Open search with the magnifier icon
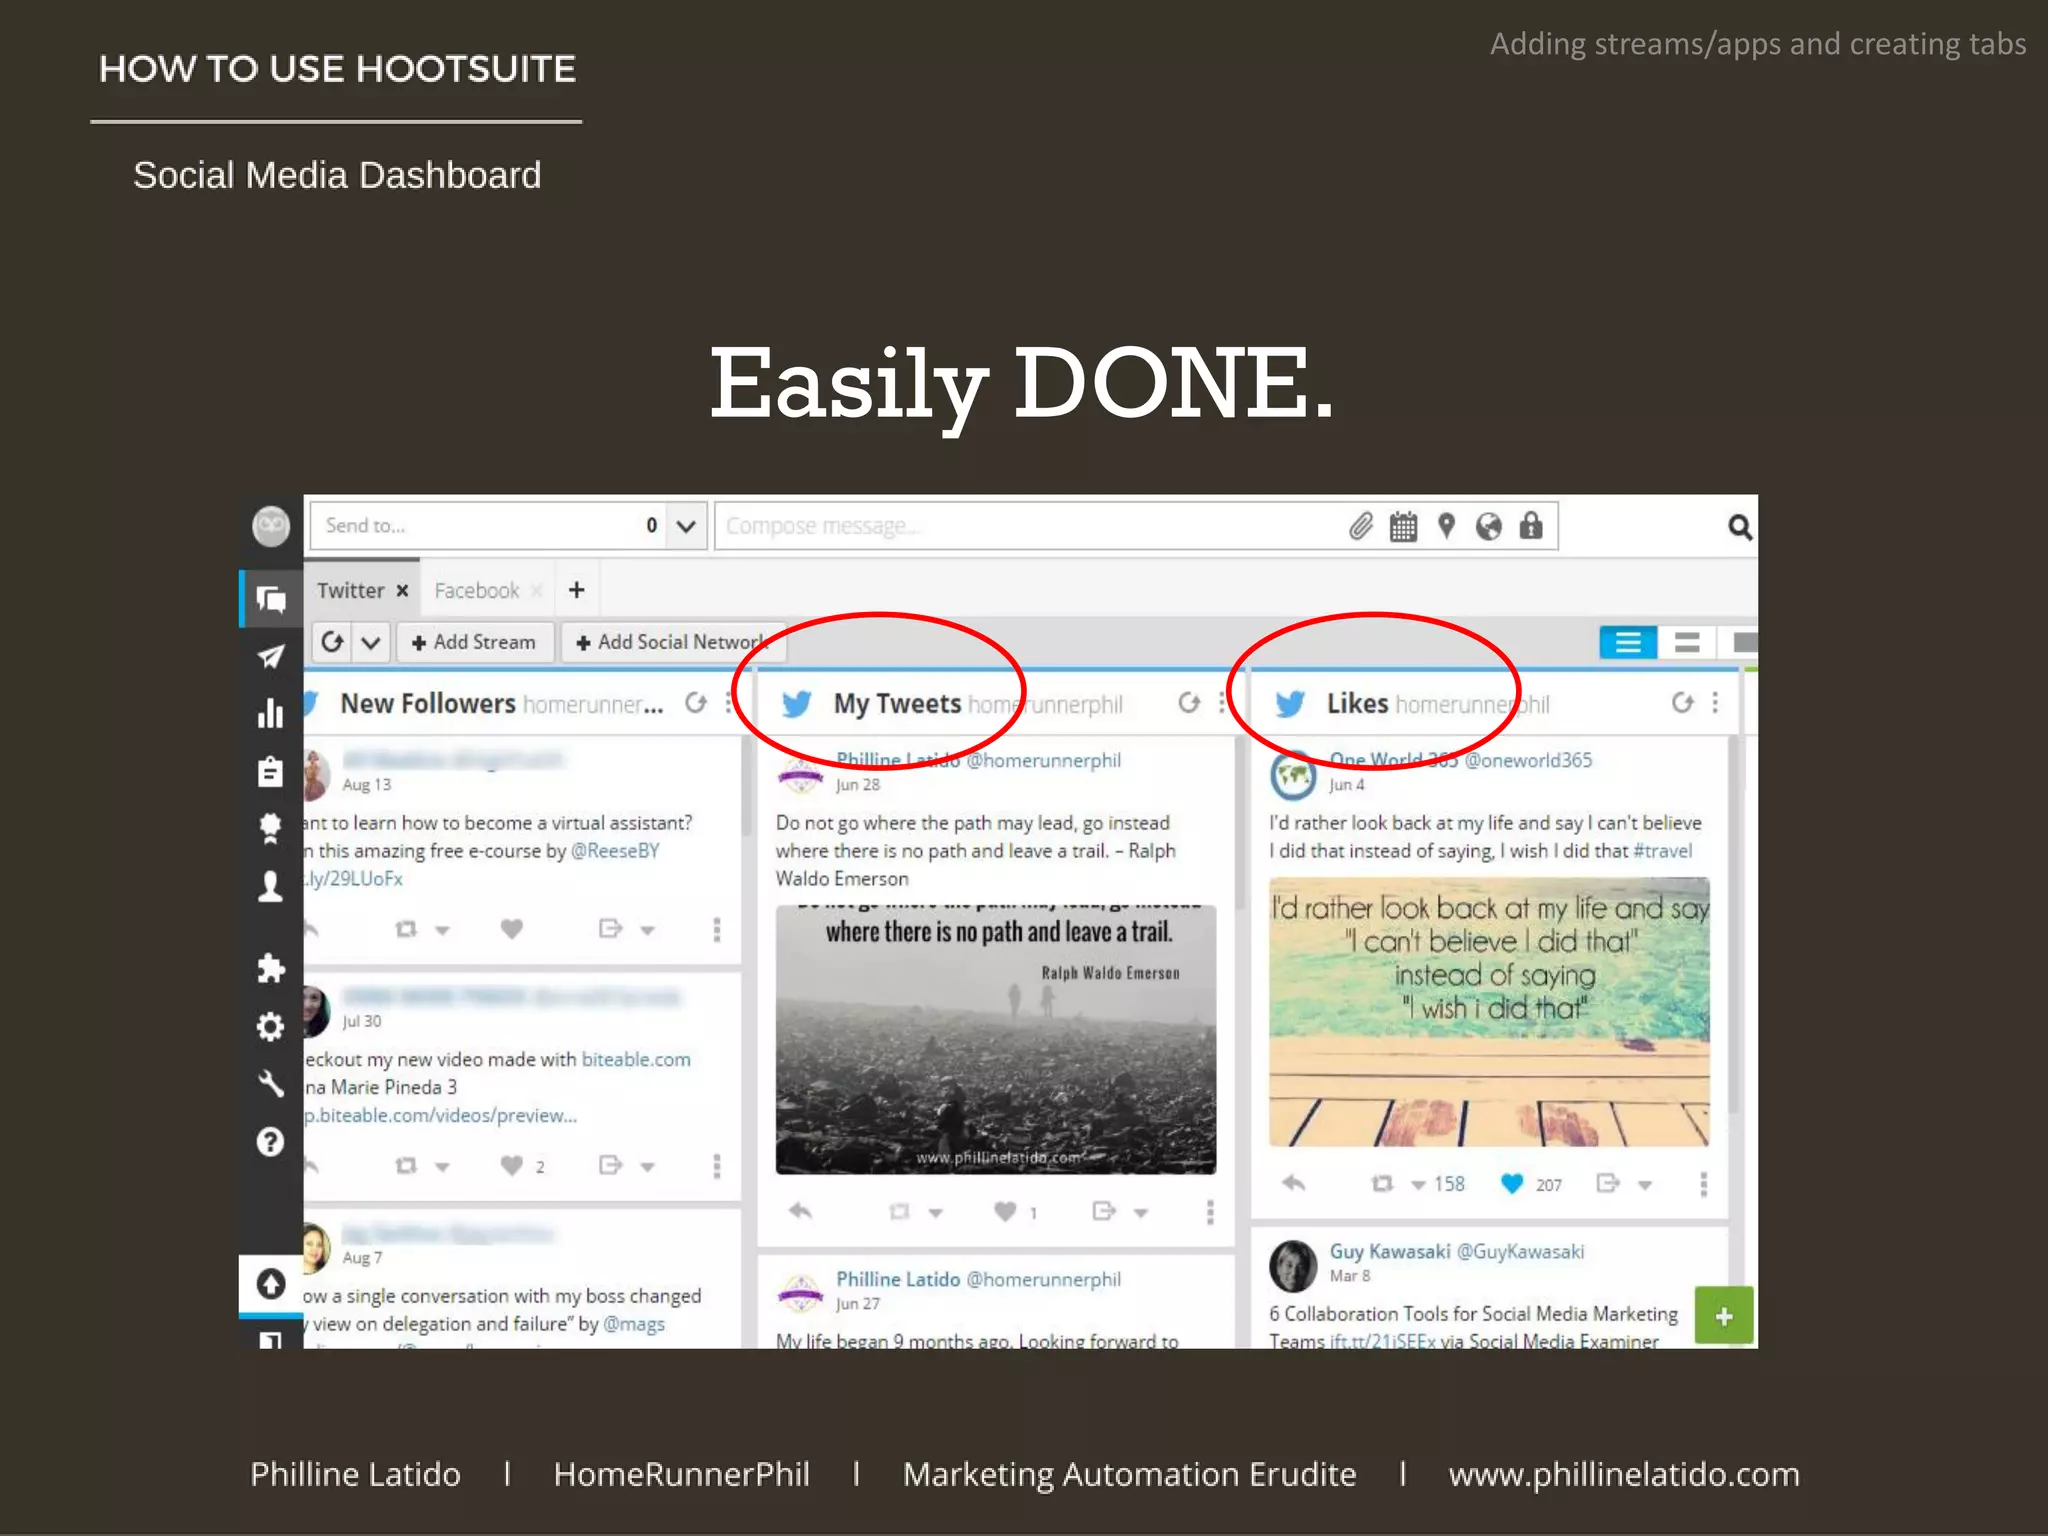 1740,527
